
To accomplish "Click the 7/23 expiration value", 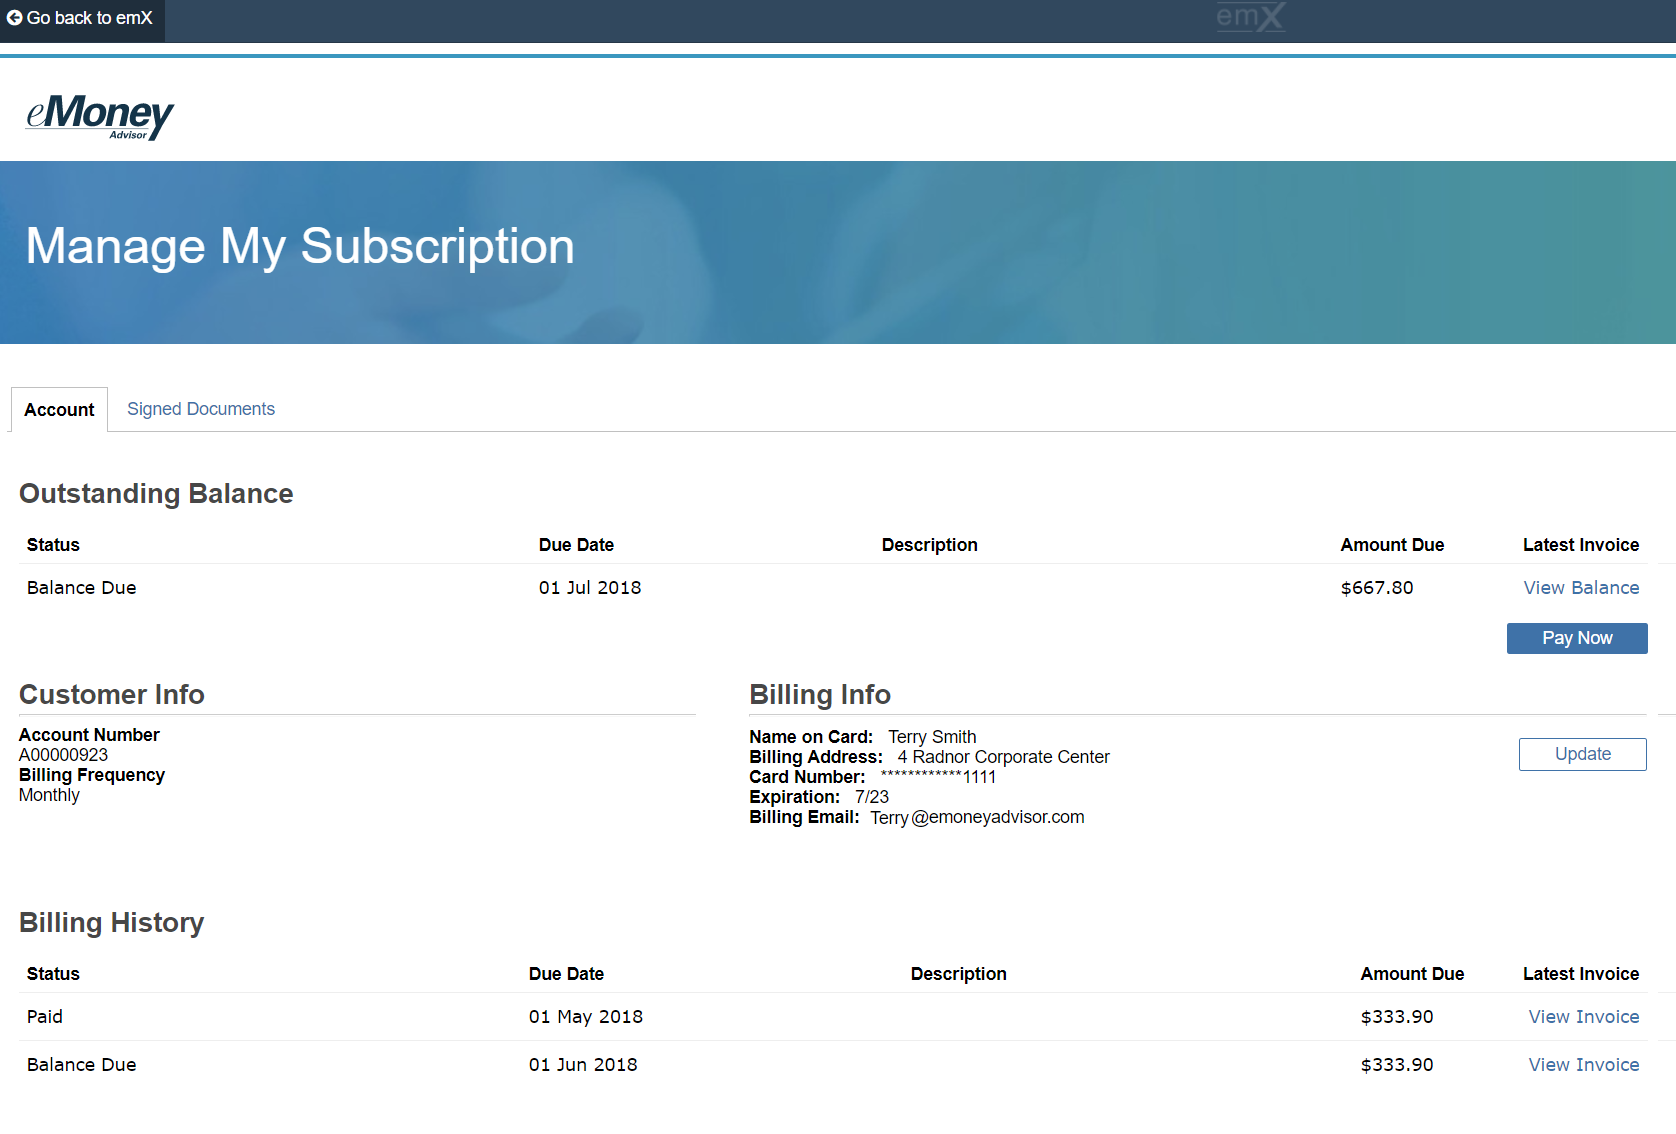I will pyautogui.click(x=872, y=797).
